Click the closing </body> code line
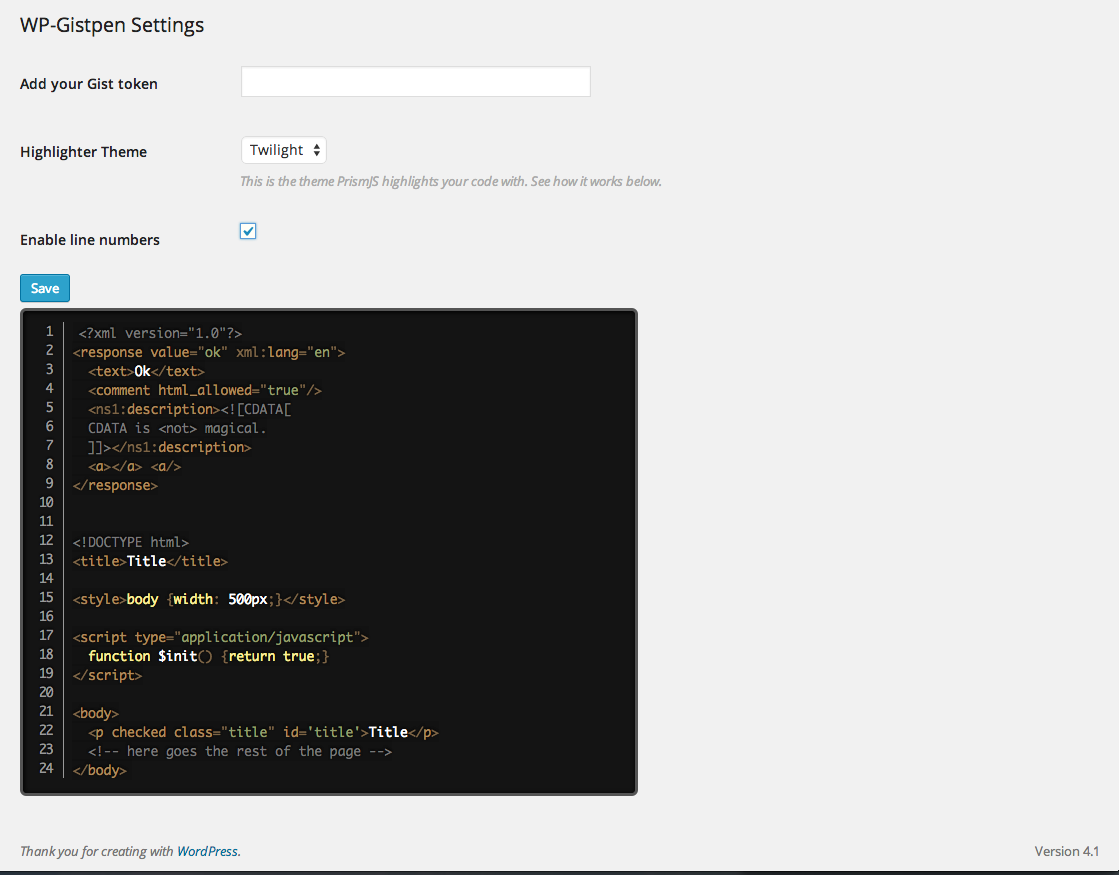 click(100, 770)
